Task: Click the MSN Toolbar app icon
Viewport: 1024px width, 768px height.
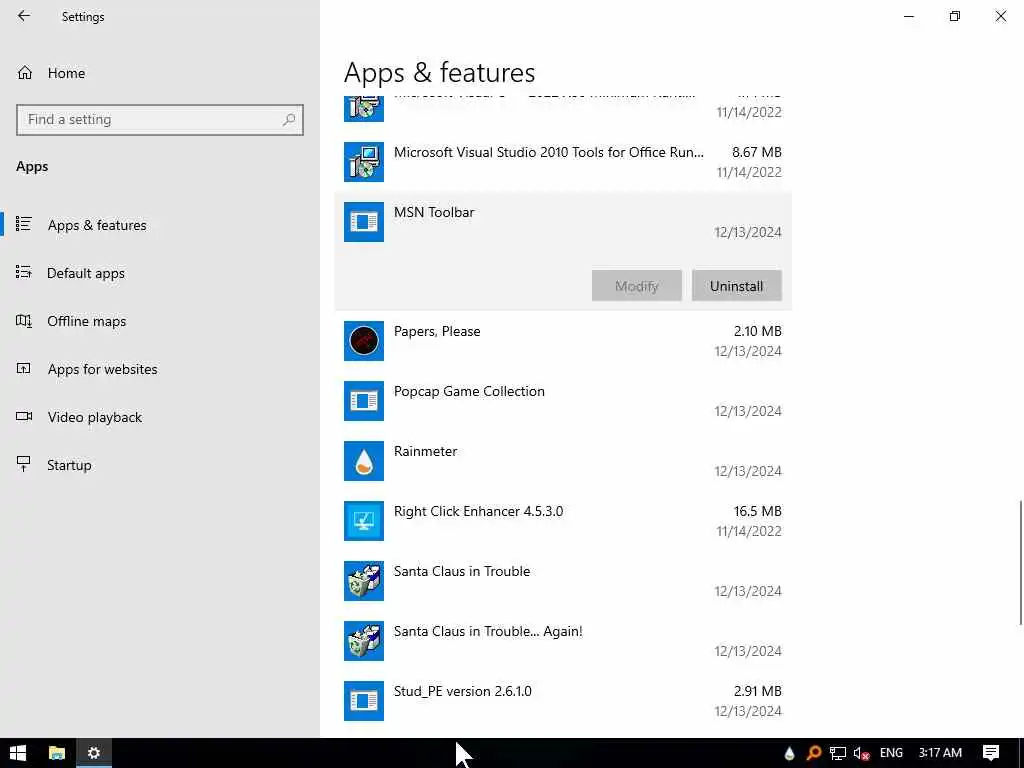Action: (x=364, y=222)
